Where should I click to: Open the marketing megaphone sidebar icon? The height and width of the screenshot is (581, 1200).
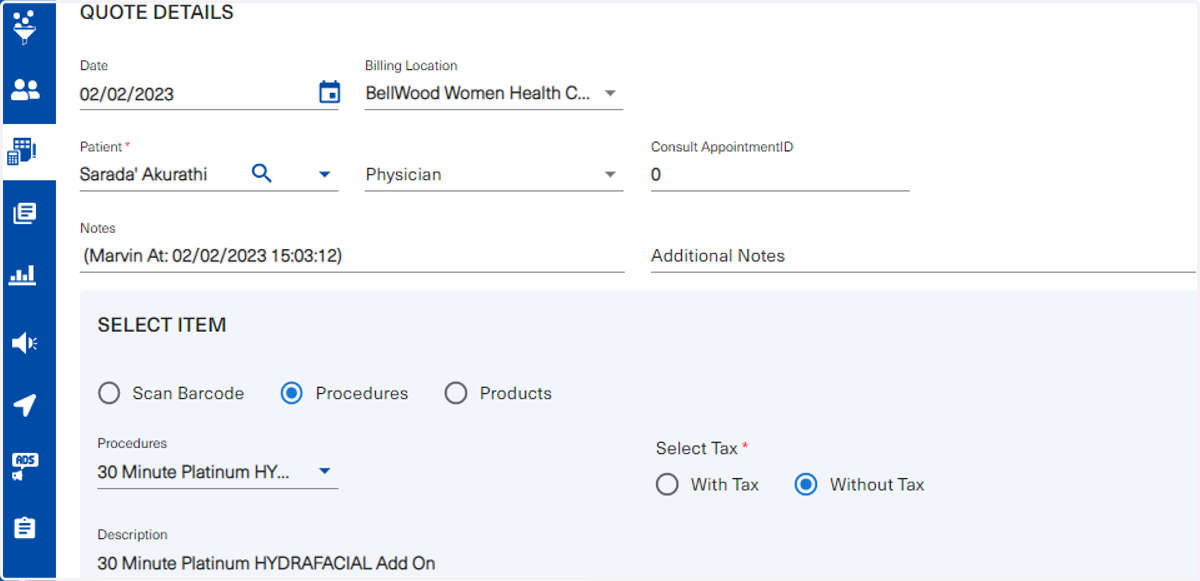pyautogui.click(x=24, y=344)
